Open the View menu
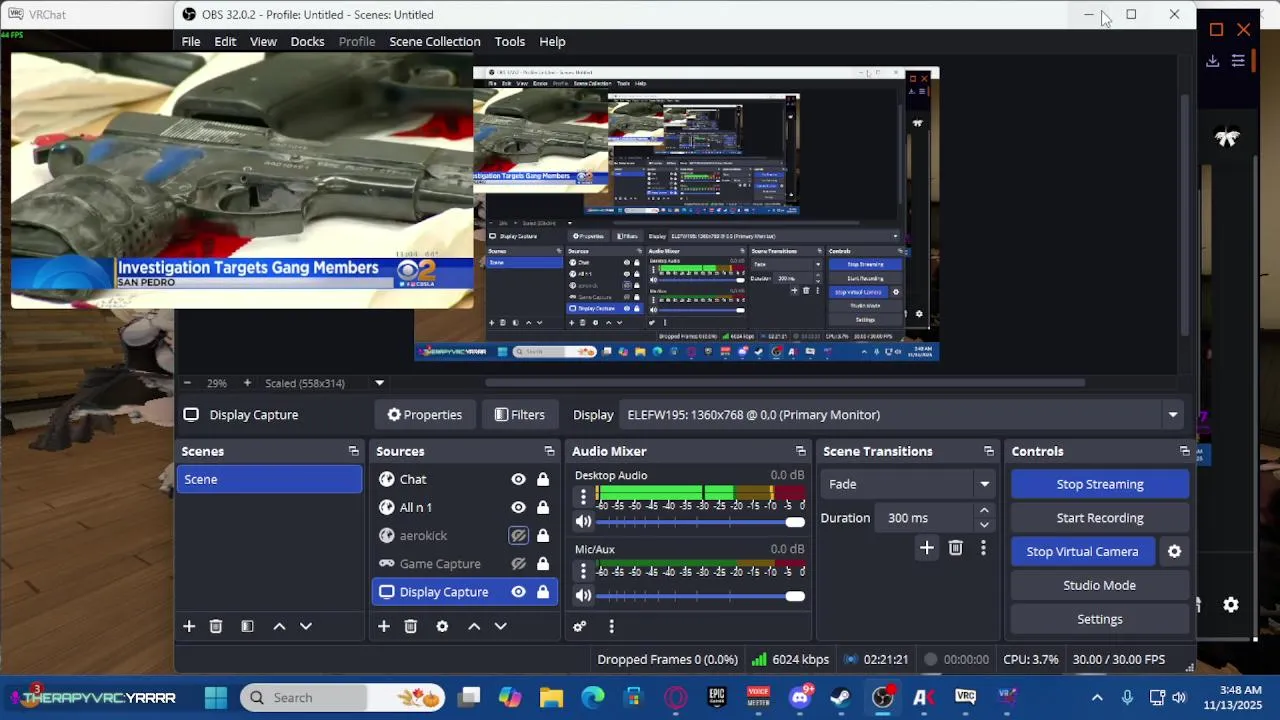The height and width of the screenshot is (720, 1280). click(263, 41)
